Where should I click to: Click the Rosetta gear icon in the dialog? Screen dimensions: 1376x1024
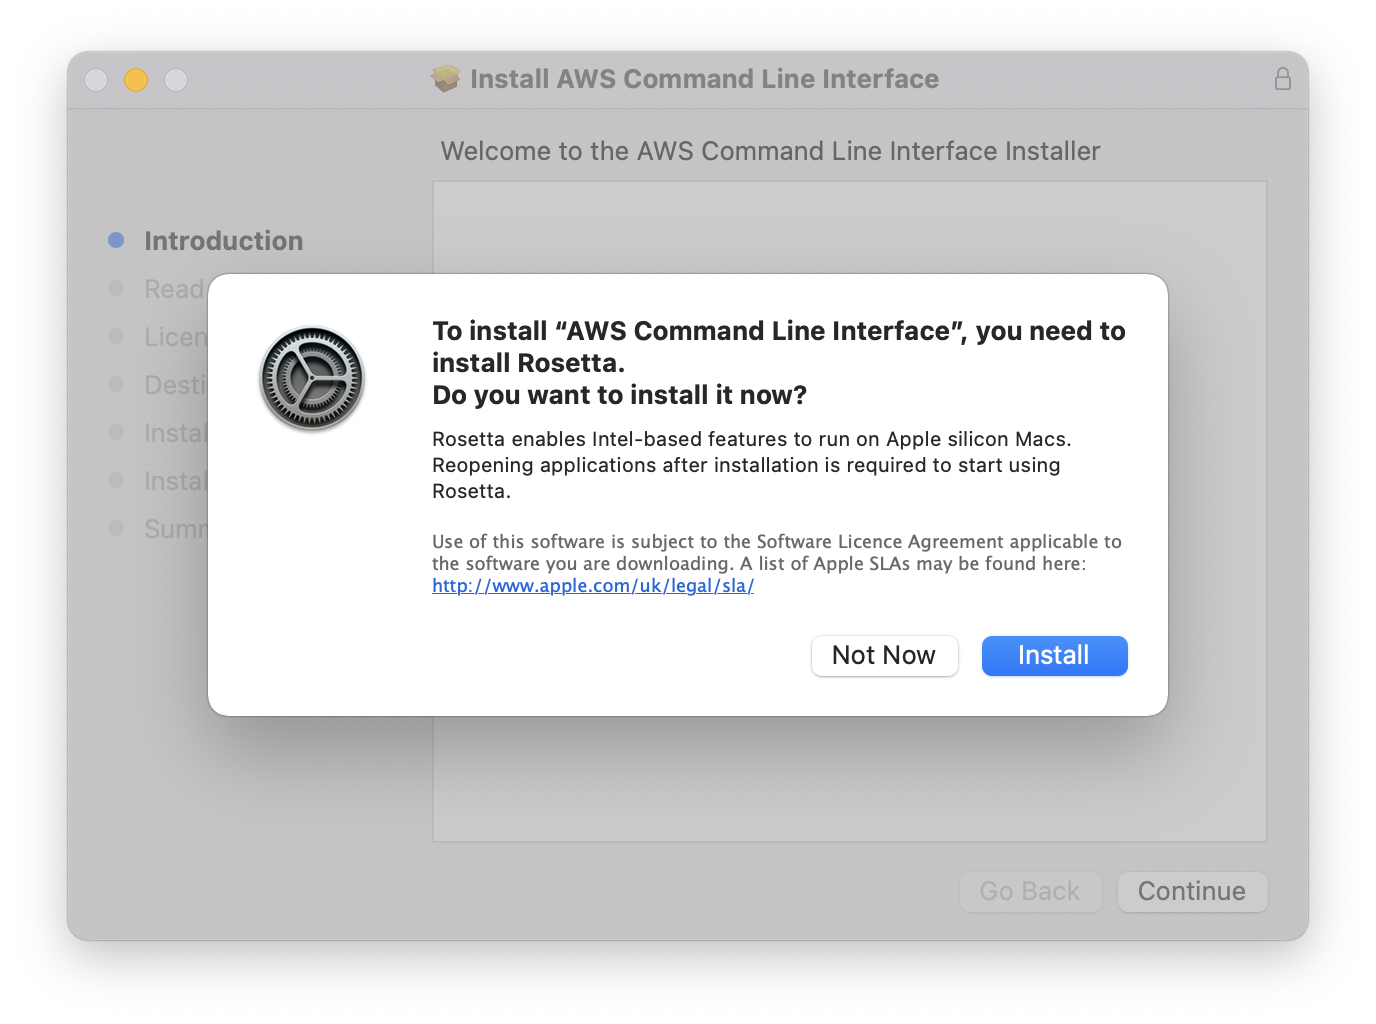pos(311,378)
